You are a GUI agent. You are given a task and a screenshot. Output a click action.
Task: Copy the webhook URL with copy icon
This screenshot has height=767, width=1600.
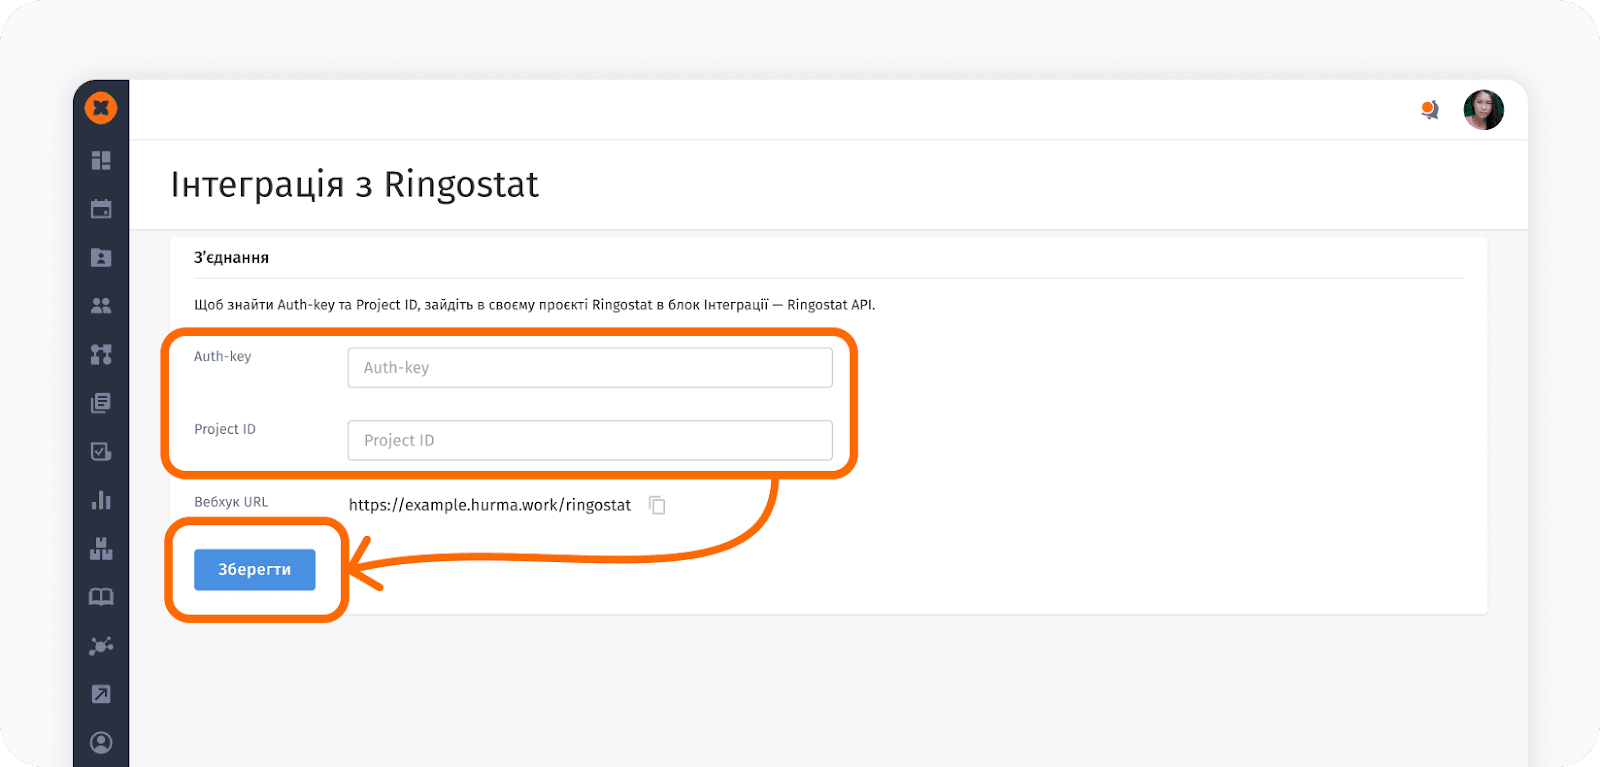(657, 505)
